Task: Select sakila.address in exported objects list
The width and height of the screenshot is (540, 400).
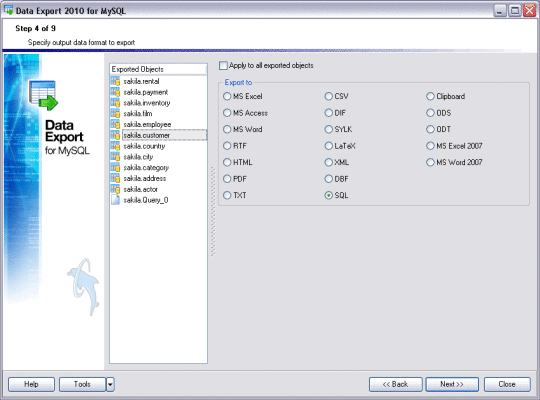Action: pos(145,178)
